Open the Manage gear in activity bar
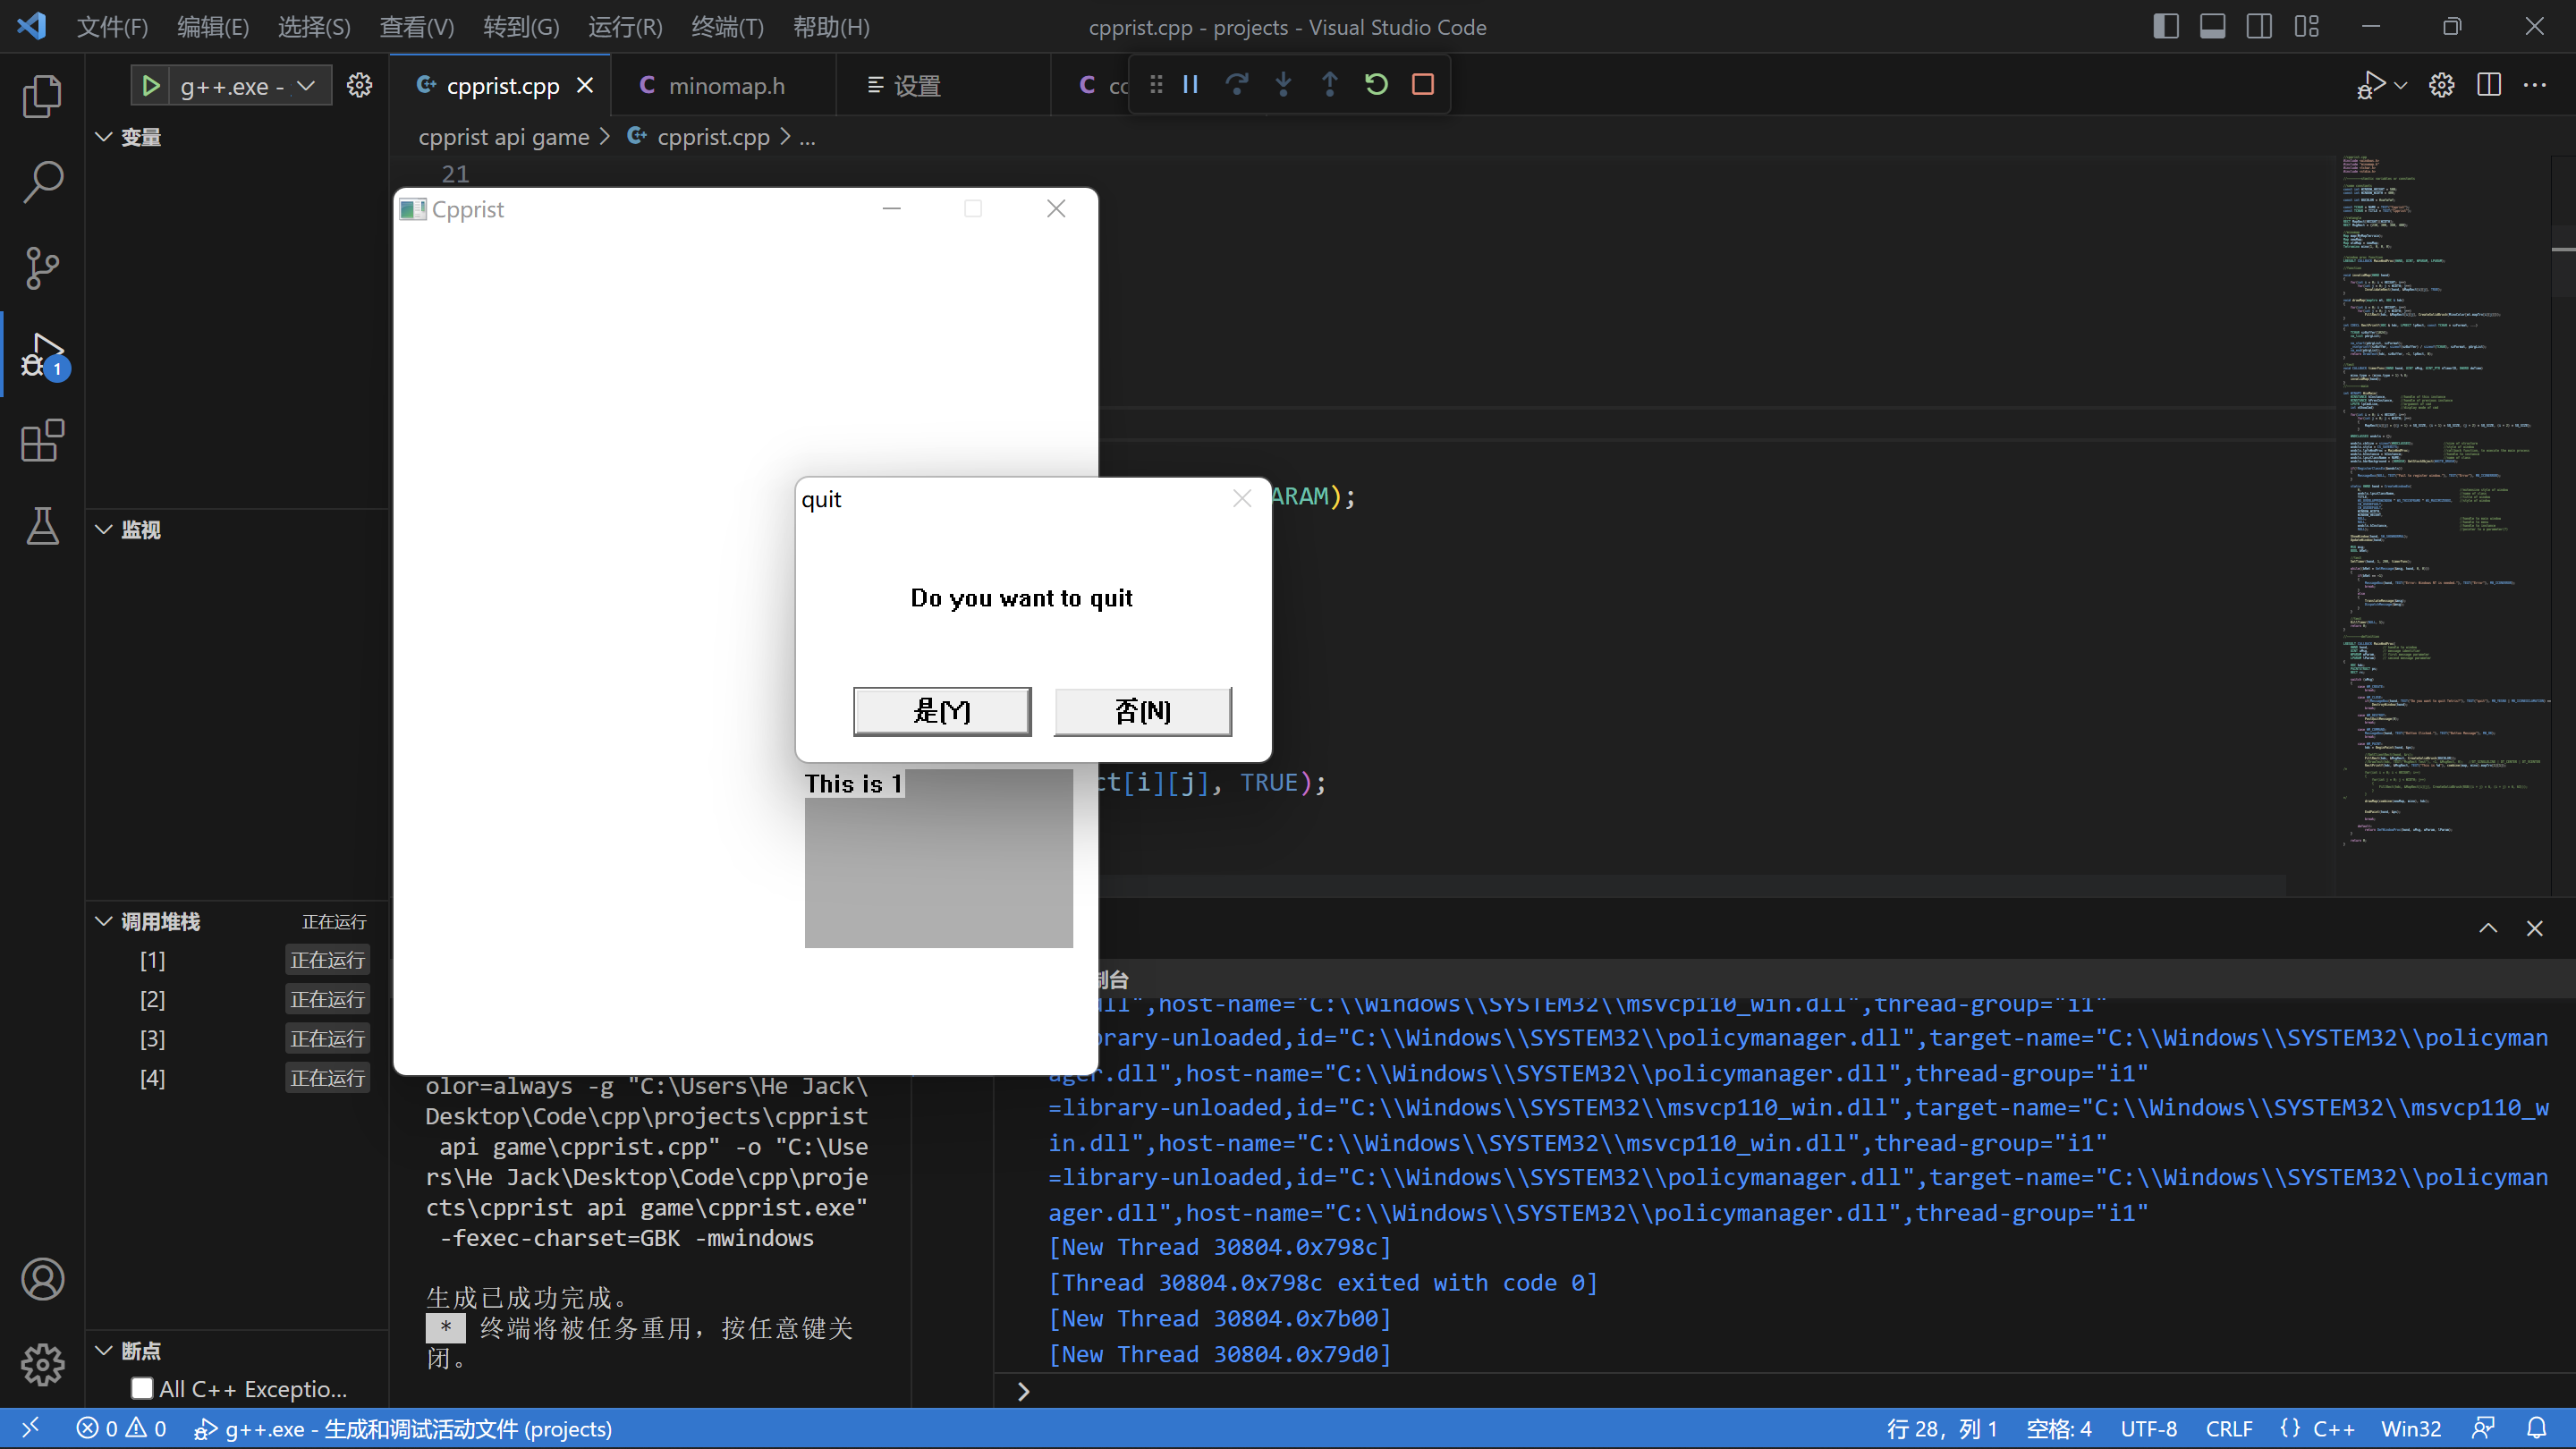2576x1449 pixels. pyautogui.click(x=42, y=1364)
